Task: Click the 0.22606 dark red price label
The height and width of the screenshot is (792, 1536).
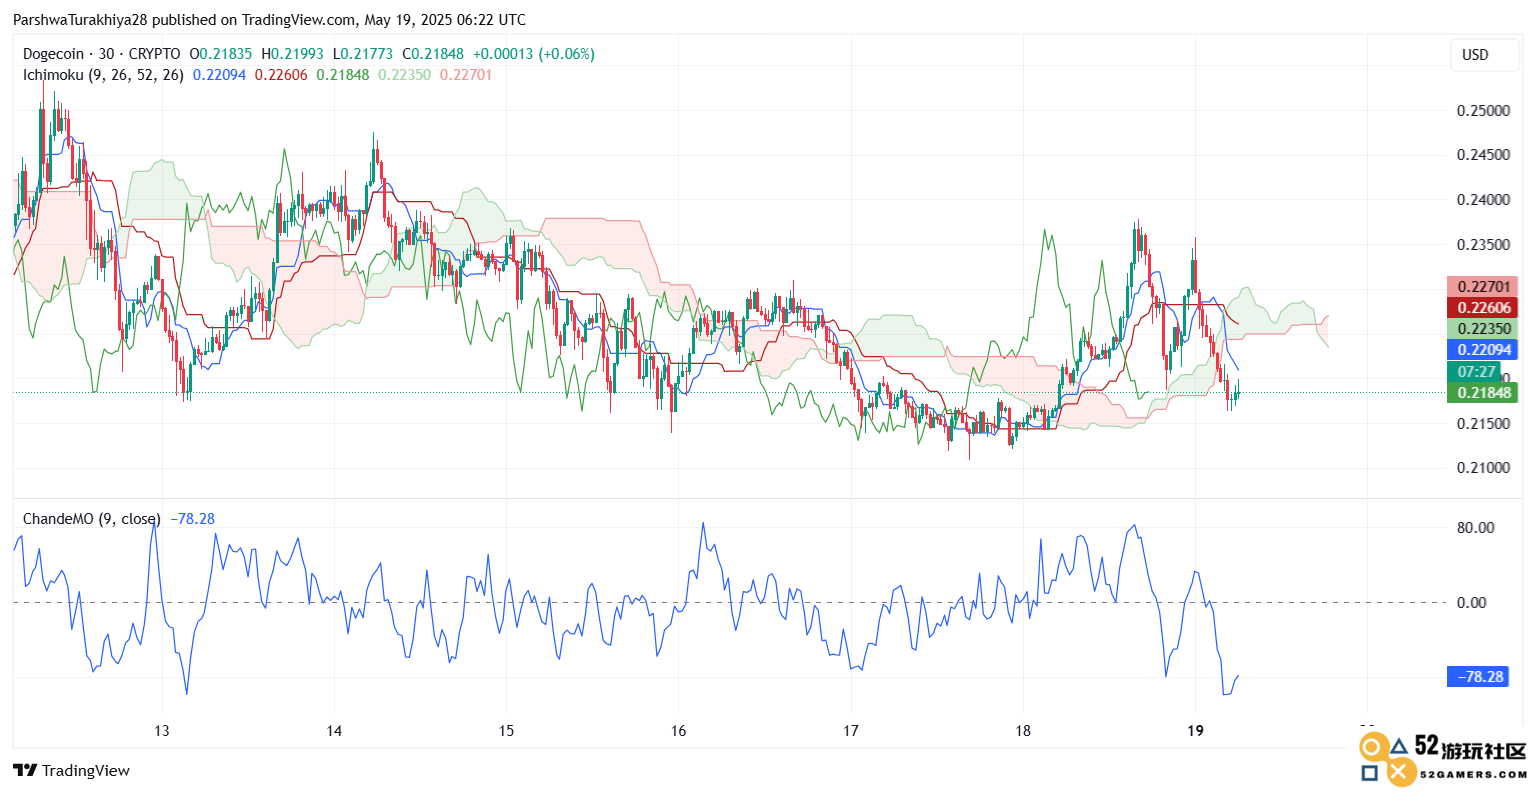Action: (1482, 308)
